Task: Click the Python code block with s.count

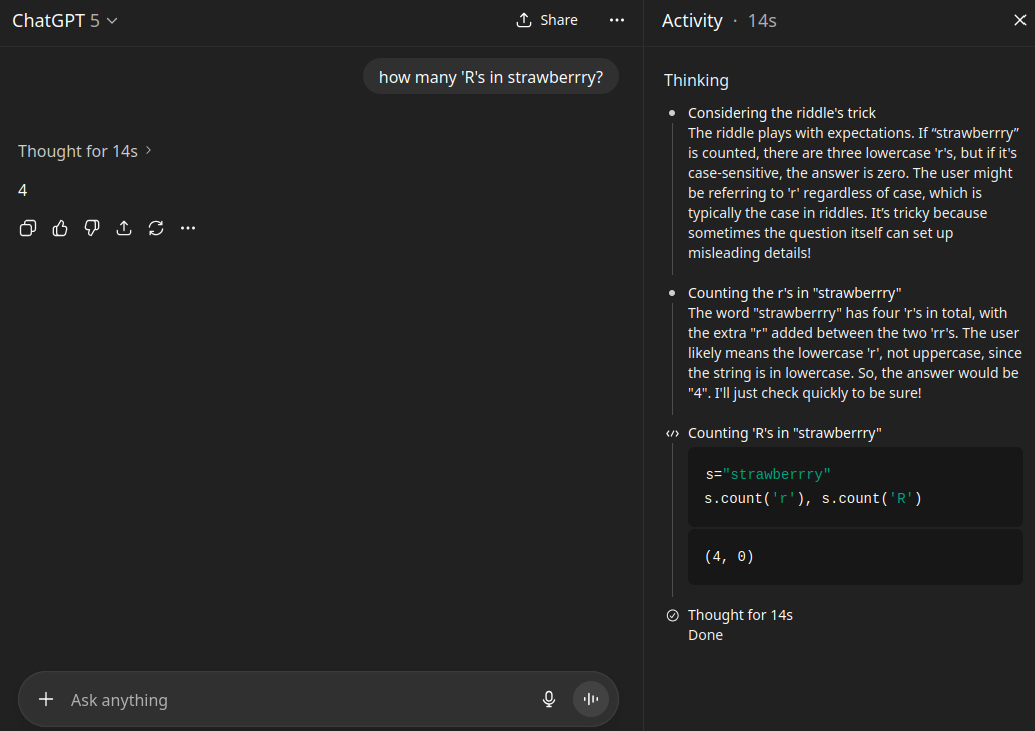Action: 855,487
